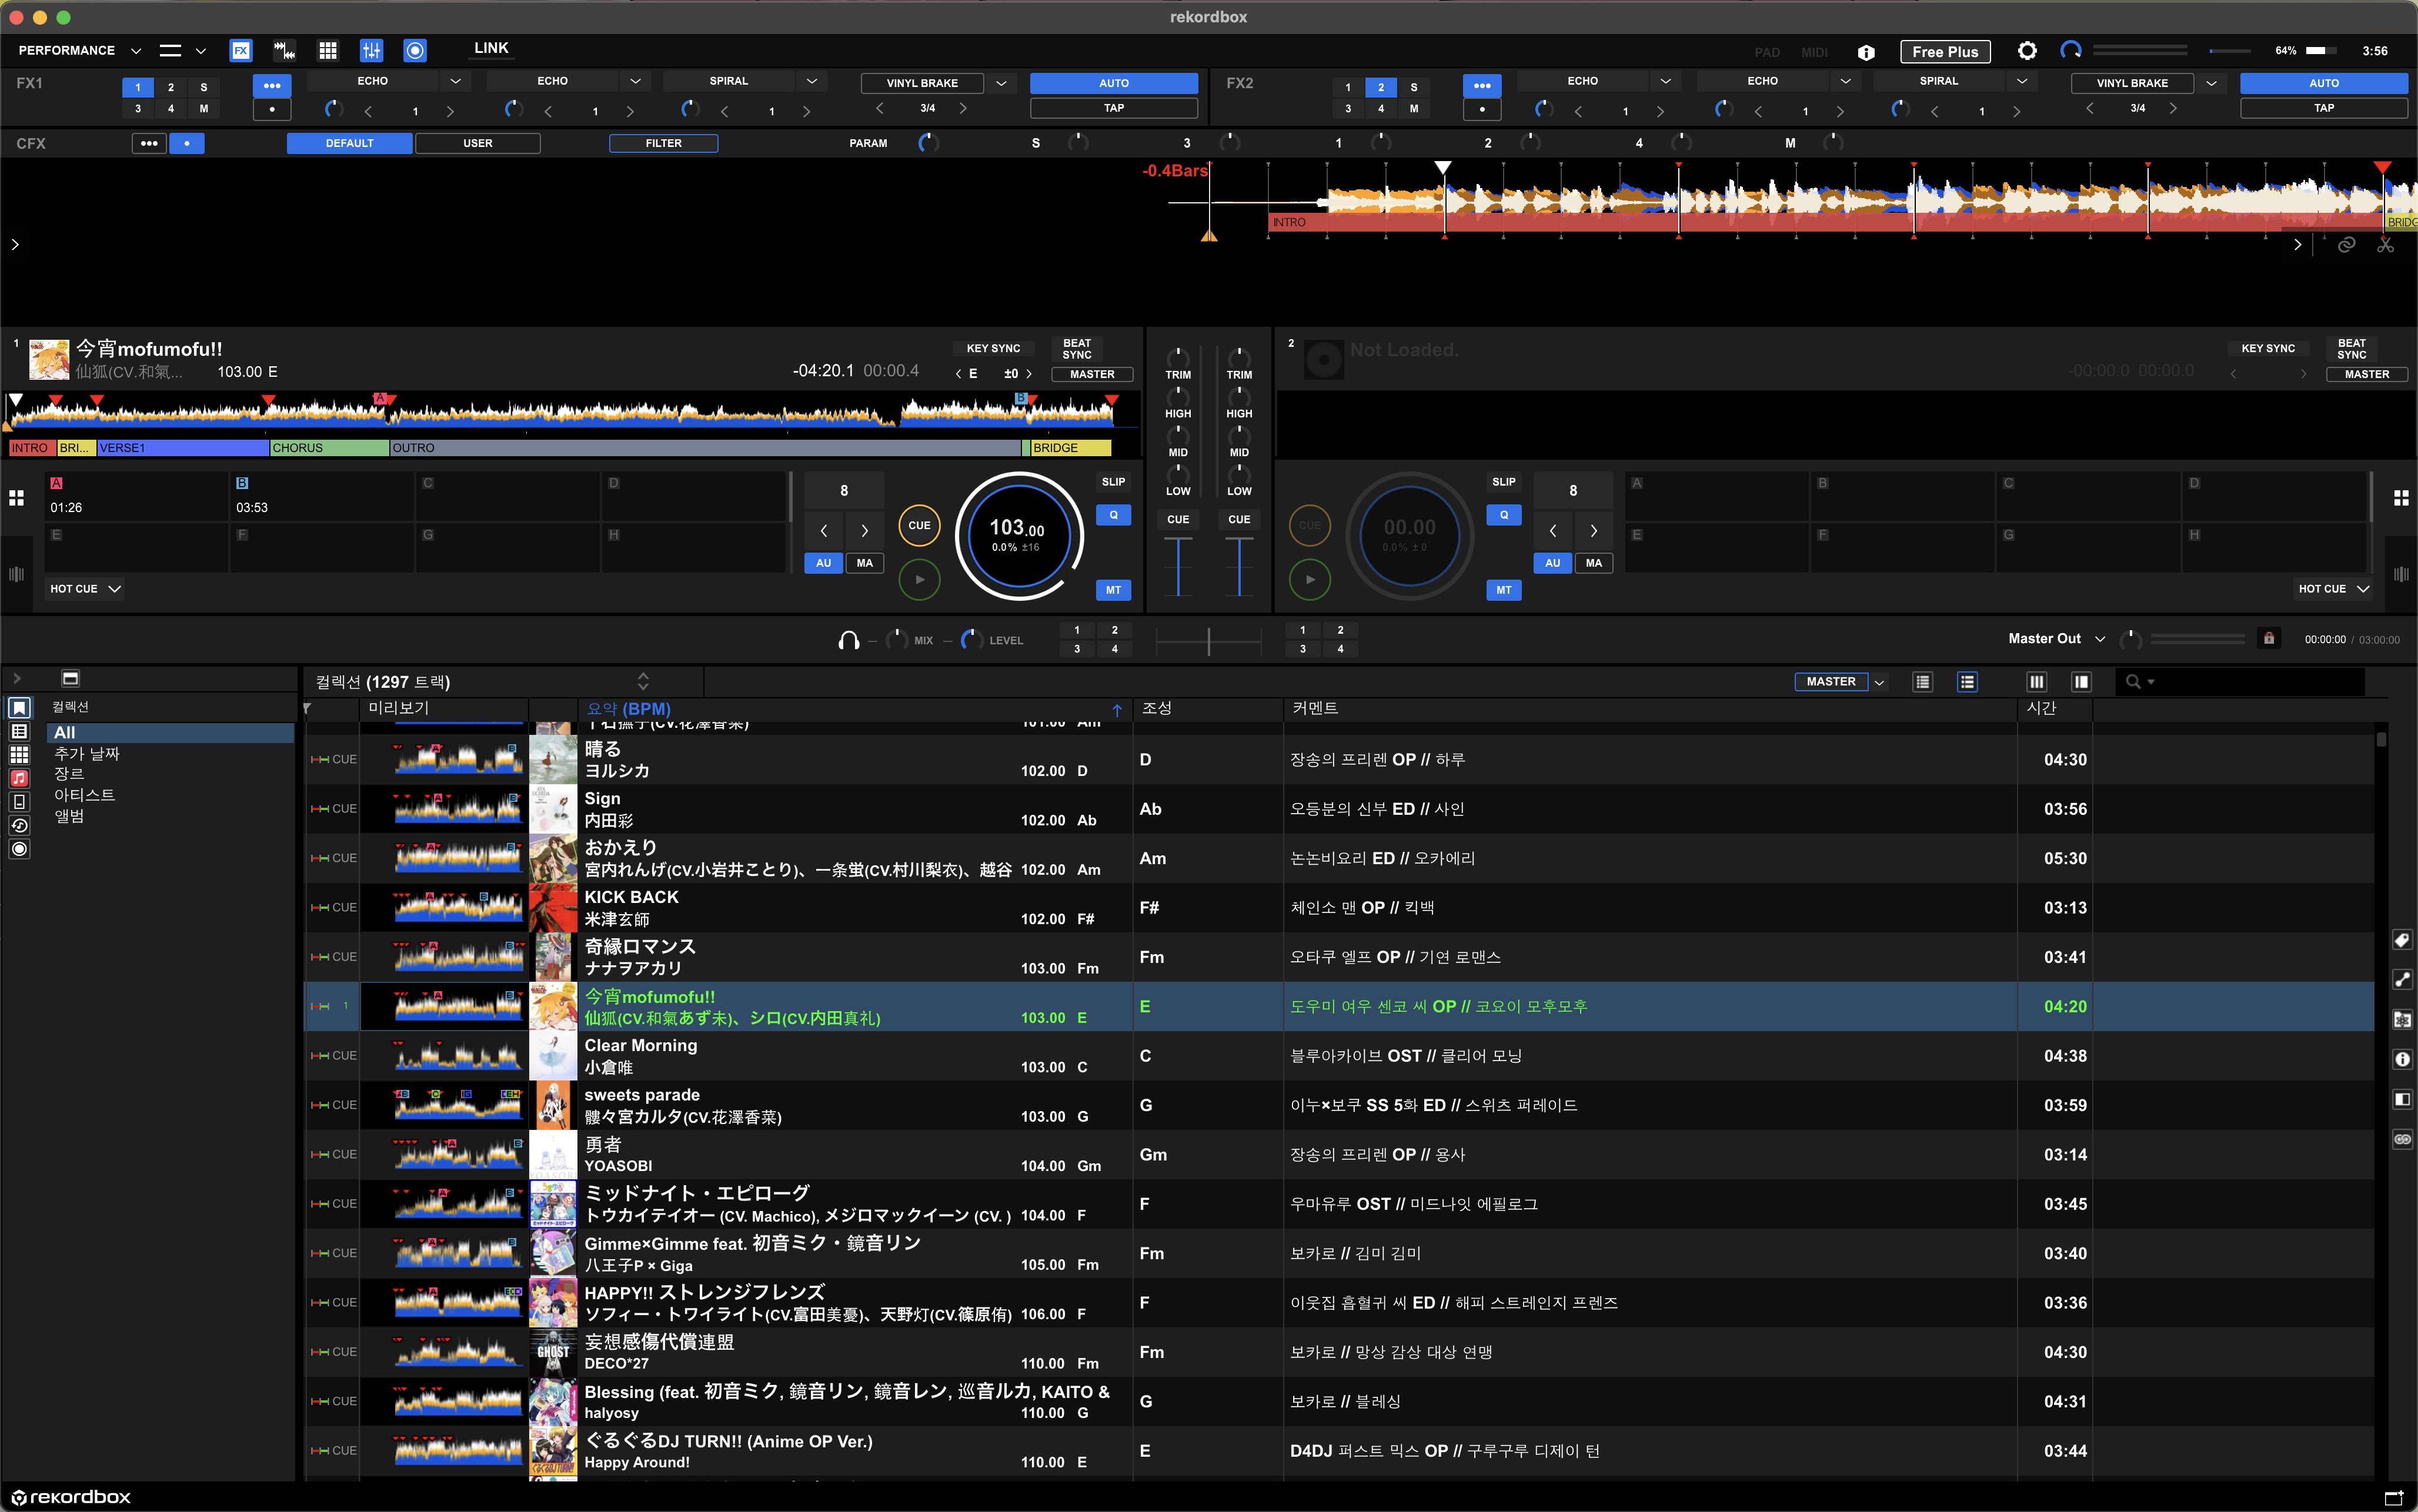Enable KEY SYNC on deck 1
This screenshot has width=2418, height=1512.
[992, 348]
